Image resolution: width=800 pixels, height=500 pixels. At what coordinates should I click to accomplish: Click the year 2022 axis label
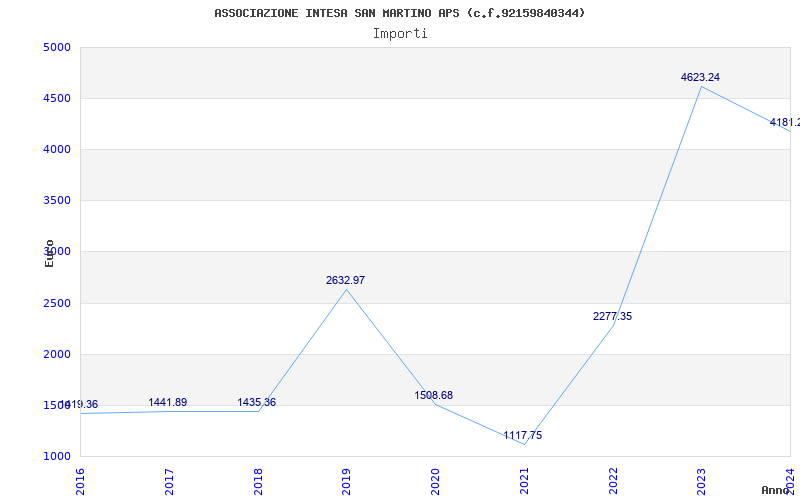pos(613,482)
